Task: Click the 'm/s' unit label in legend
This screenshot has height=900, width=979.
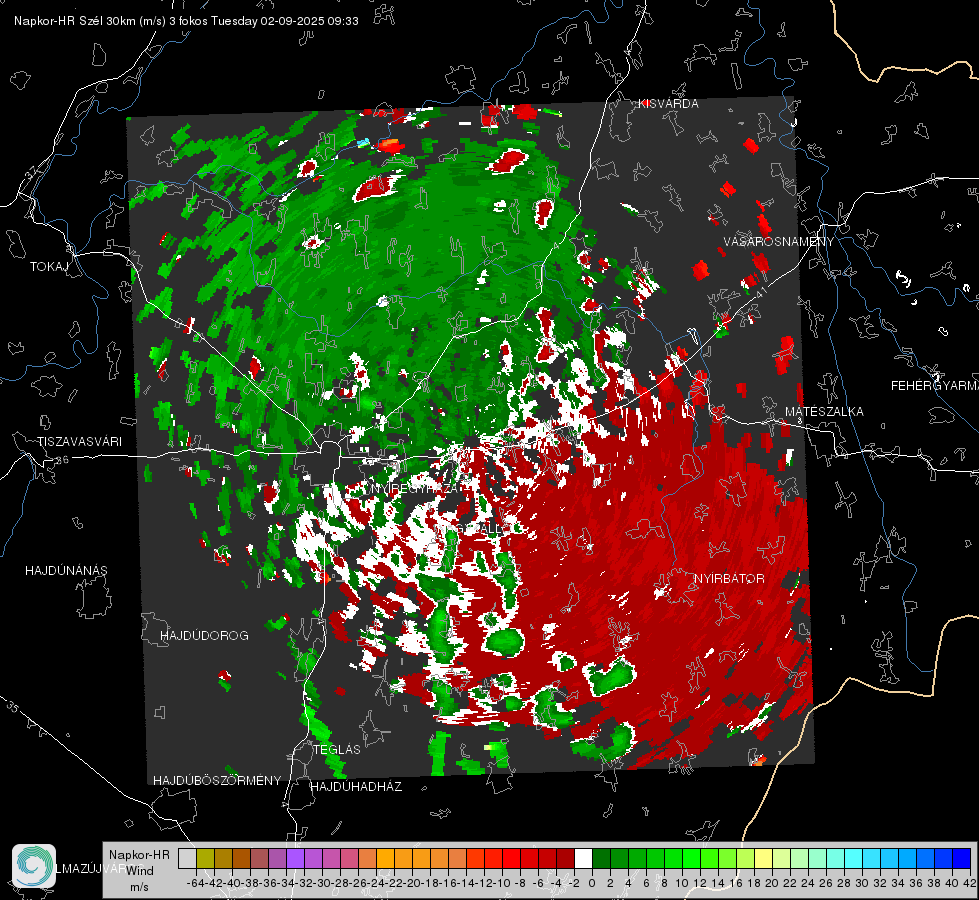Action: 139,887
